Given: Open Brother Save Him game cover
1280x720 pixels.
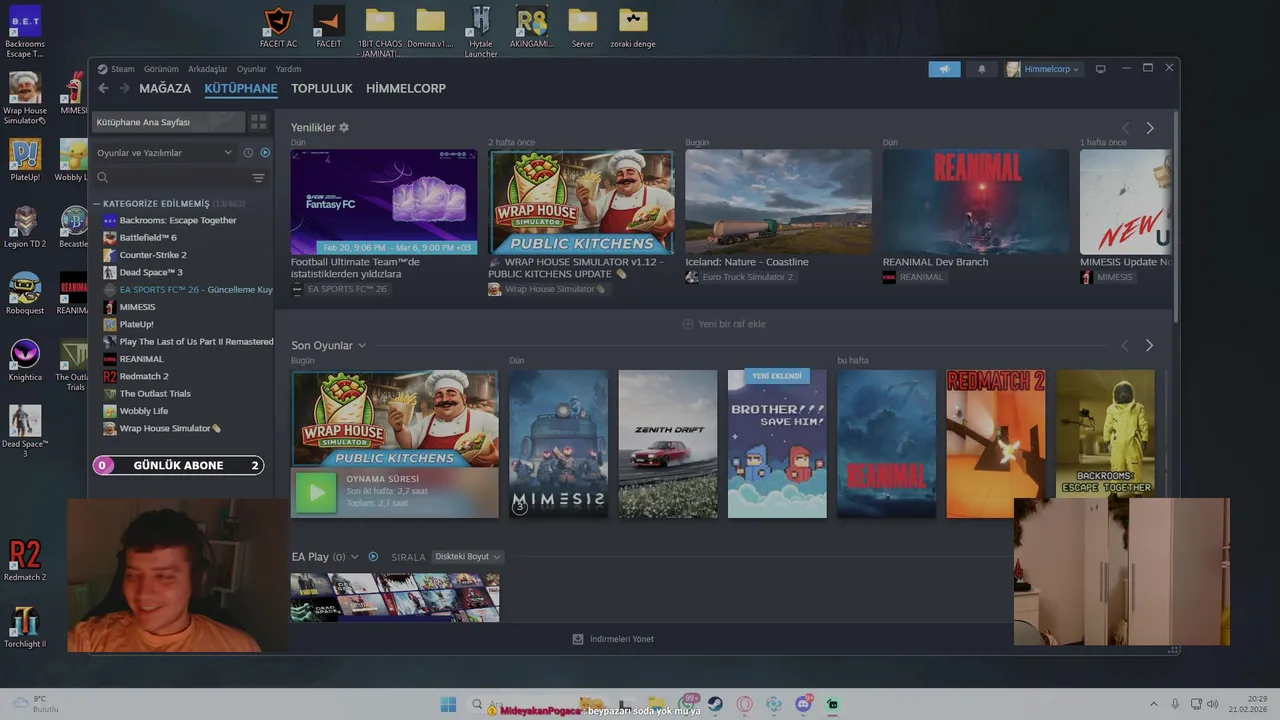Looking at the screenshot, I should 777,444.
